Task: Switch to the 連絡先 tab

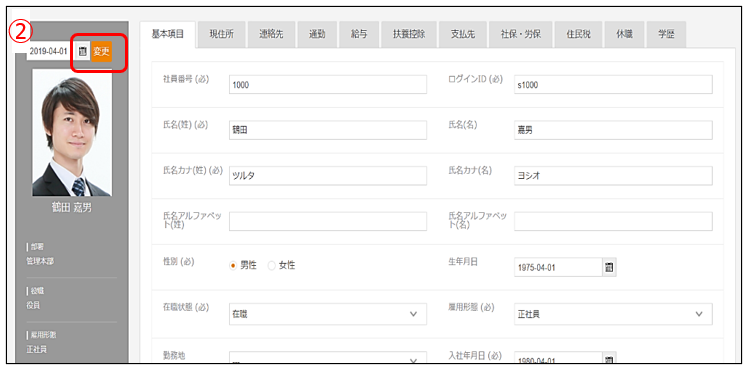Action: tap(271, 34)
